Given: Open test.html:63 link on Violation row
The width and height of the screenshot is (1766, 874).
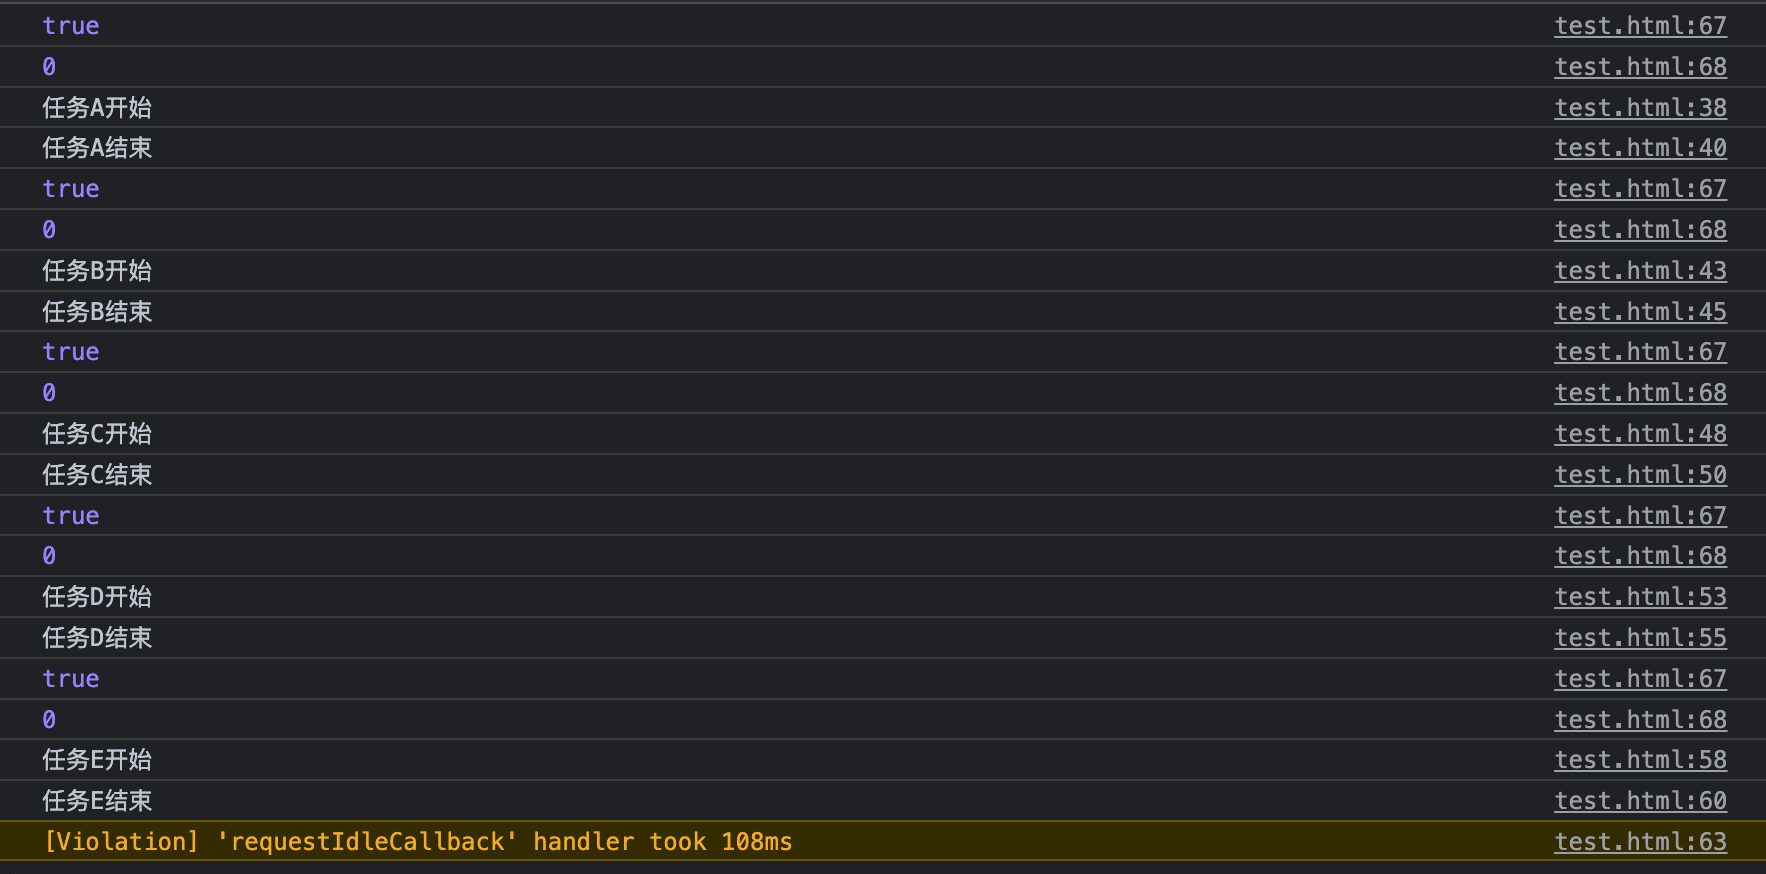Looking at the screenshot, I should coord(1640,841).
